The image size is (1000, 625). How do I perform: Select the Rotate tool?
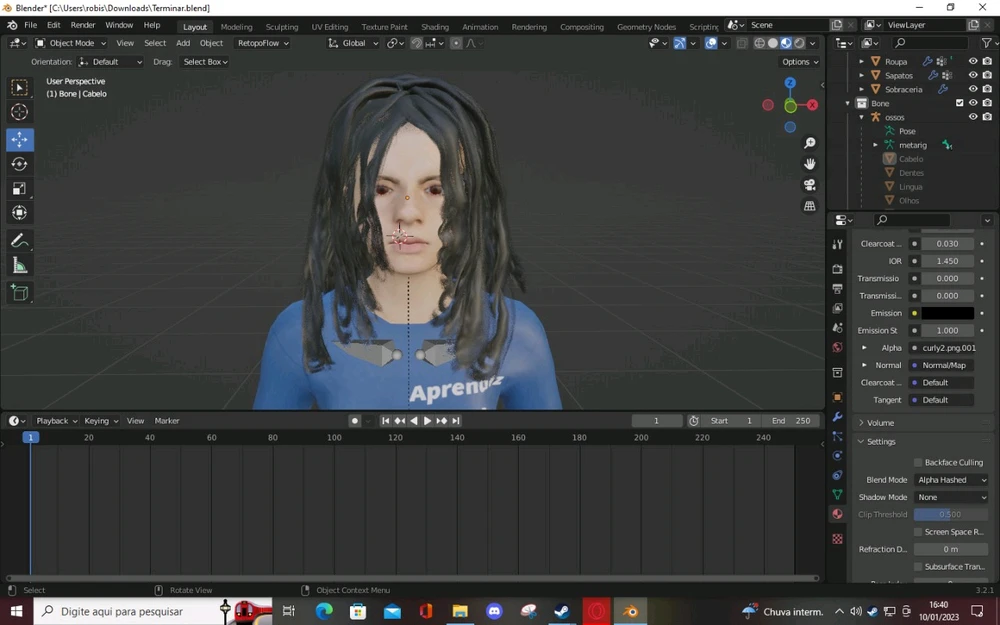tap(19, 164)
